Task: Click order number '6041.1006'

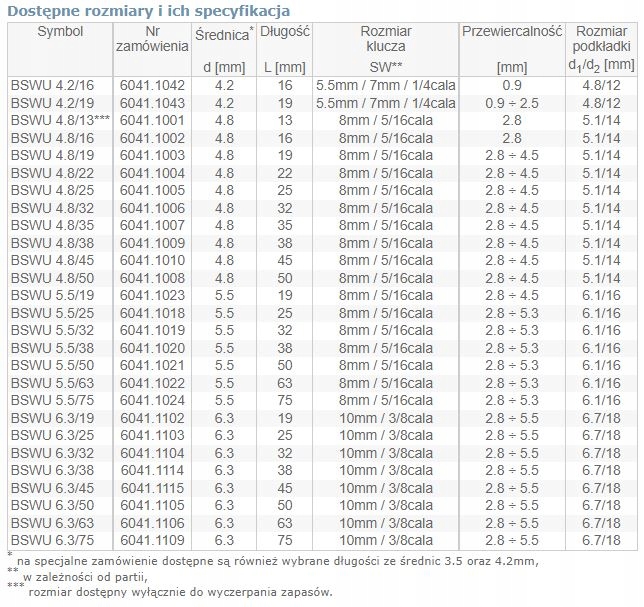Action: 152,208
